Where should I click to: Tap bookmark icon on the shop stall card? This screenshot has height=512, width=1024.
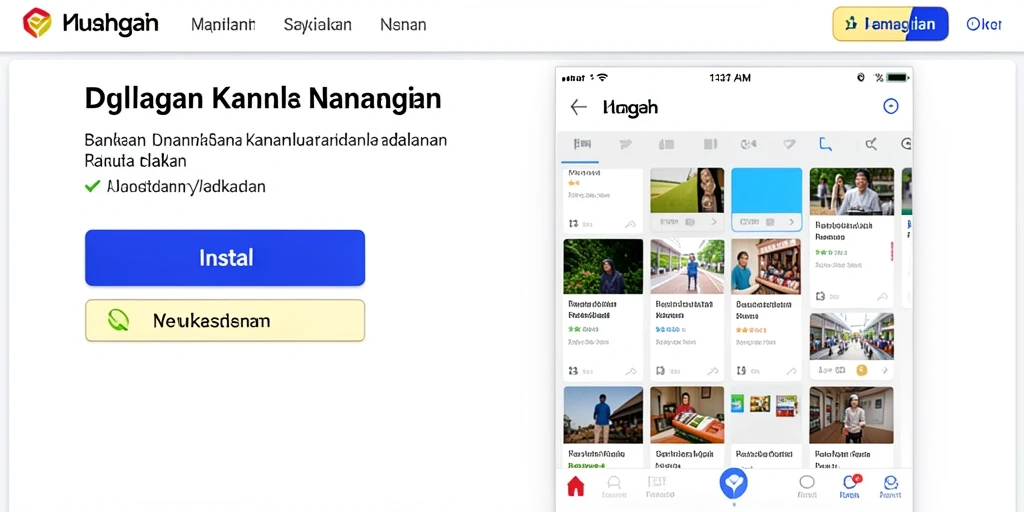point(741,371)
